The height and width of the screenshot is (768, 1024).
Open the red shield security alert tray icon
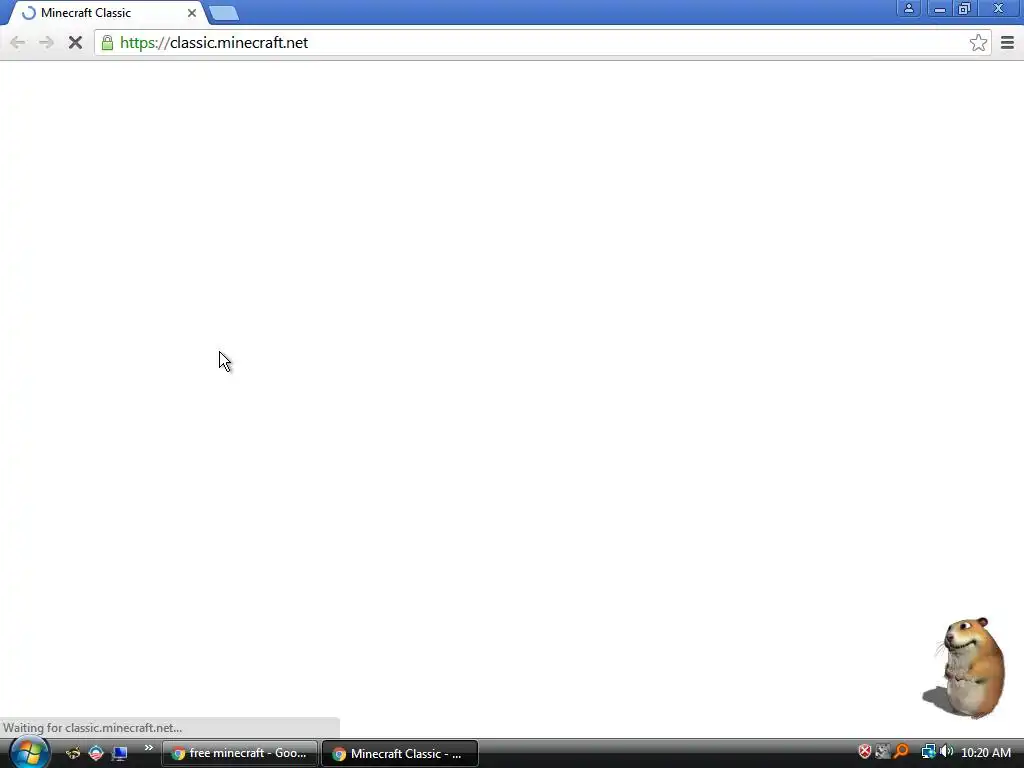(x=865, y=752)
